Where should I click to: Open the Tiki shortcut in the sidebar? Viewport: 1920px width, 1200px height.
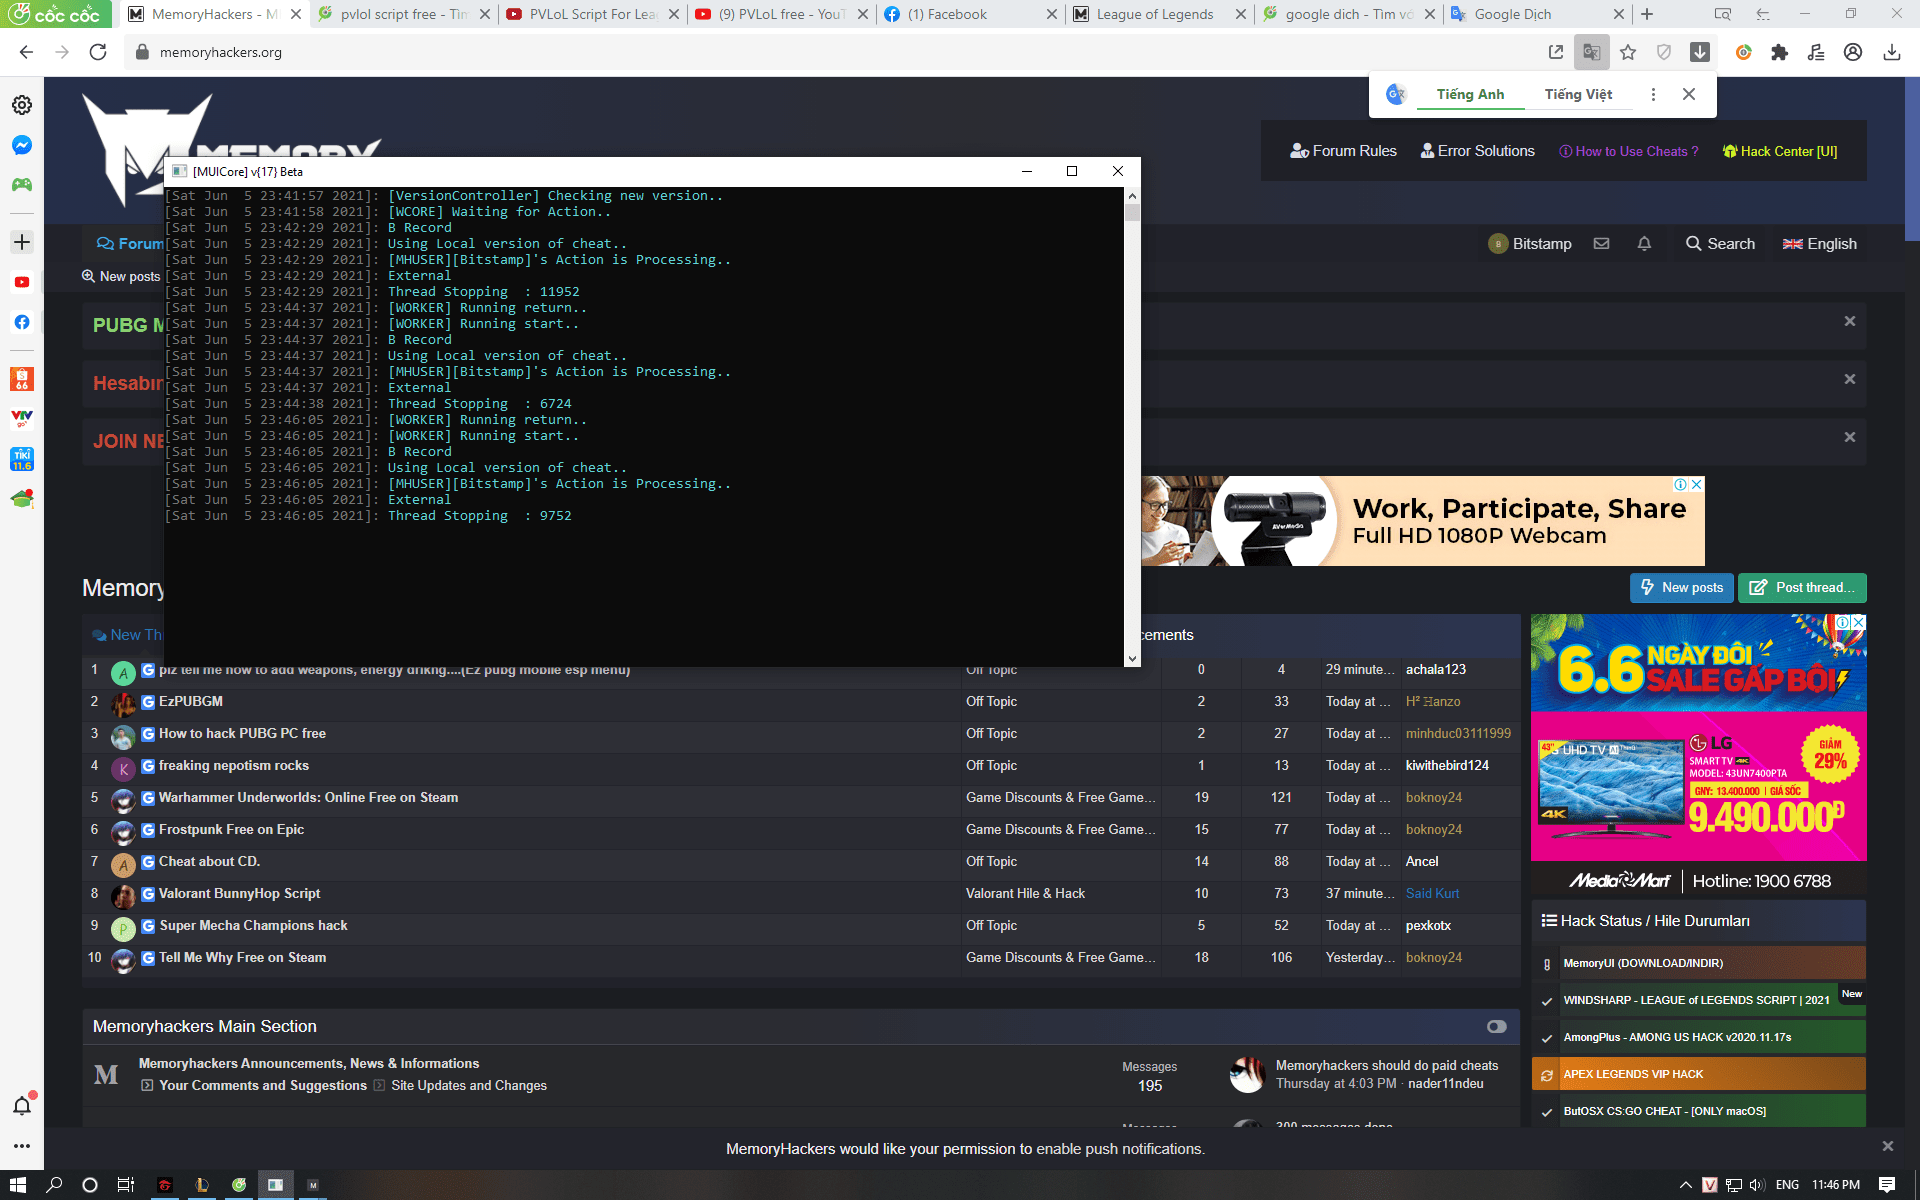pos(22,459)
